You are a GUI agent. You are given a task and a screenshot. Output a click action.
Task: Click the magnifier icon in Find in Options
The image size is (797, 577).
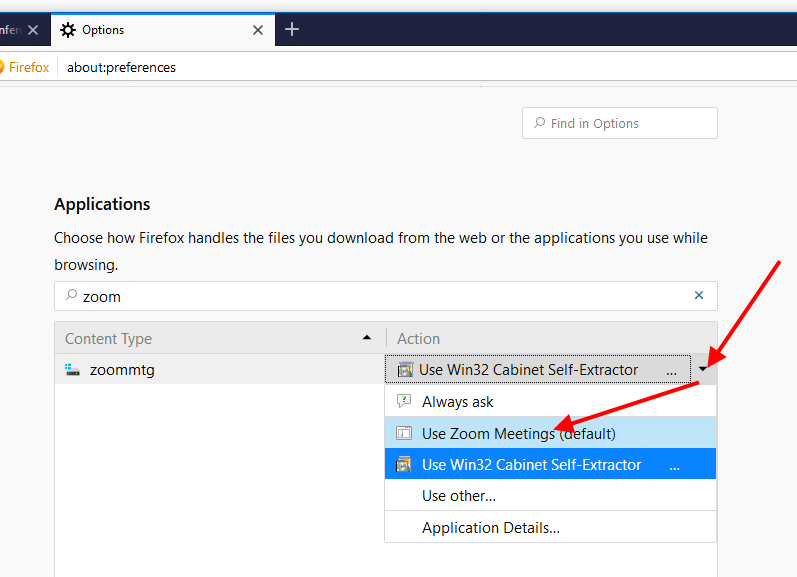[x=540, y=124]
